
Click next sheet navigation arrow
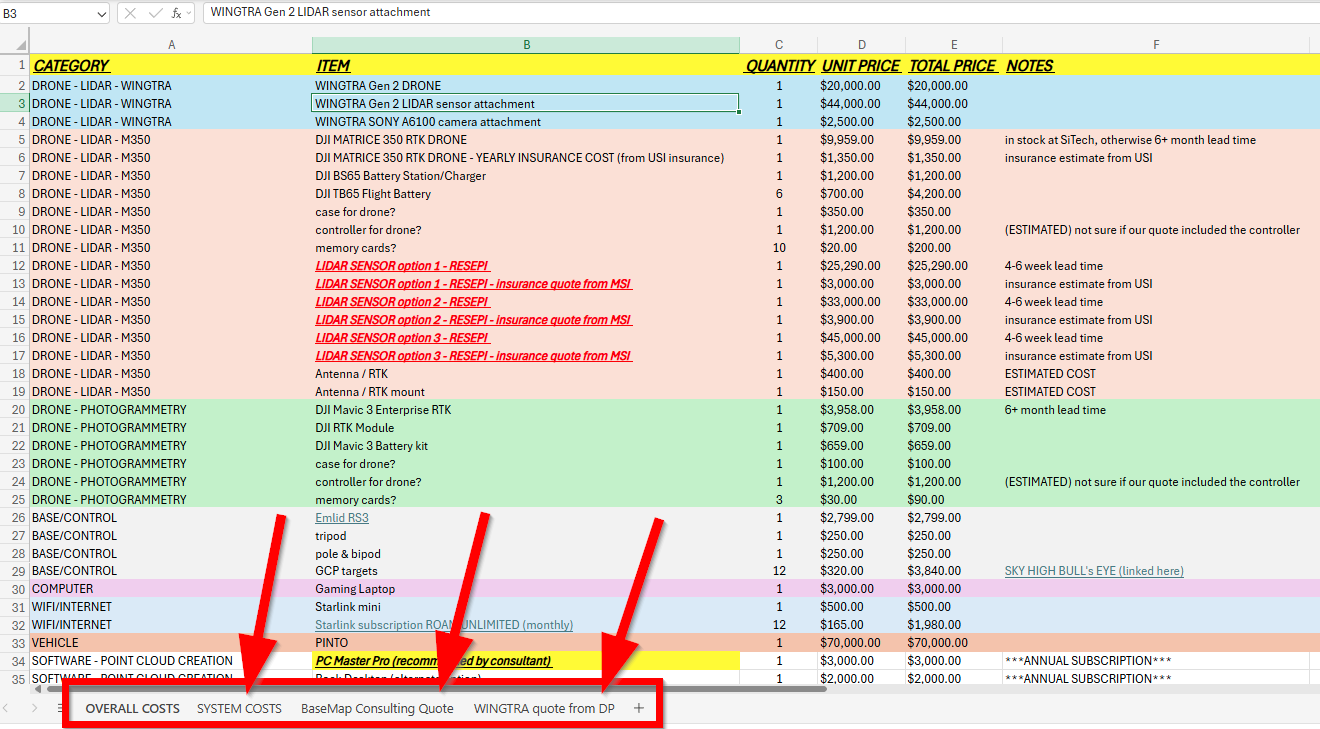click(33, 708)
